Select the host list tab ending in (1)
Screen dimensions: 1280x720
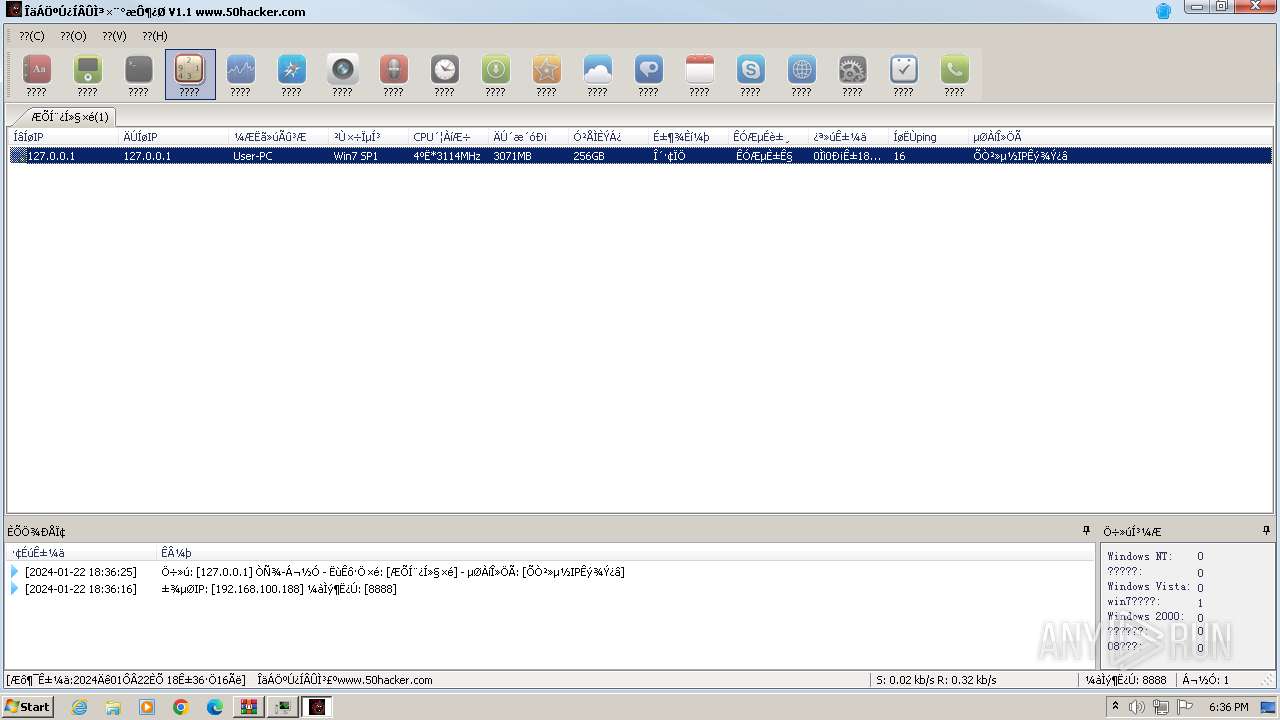69,117
